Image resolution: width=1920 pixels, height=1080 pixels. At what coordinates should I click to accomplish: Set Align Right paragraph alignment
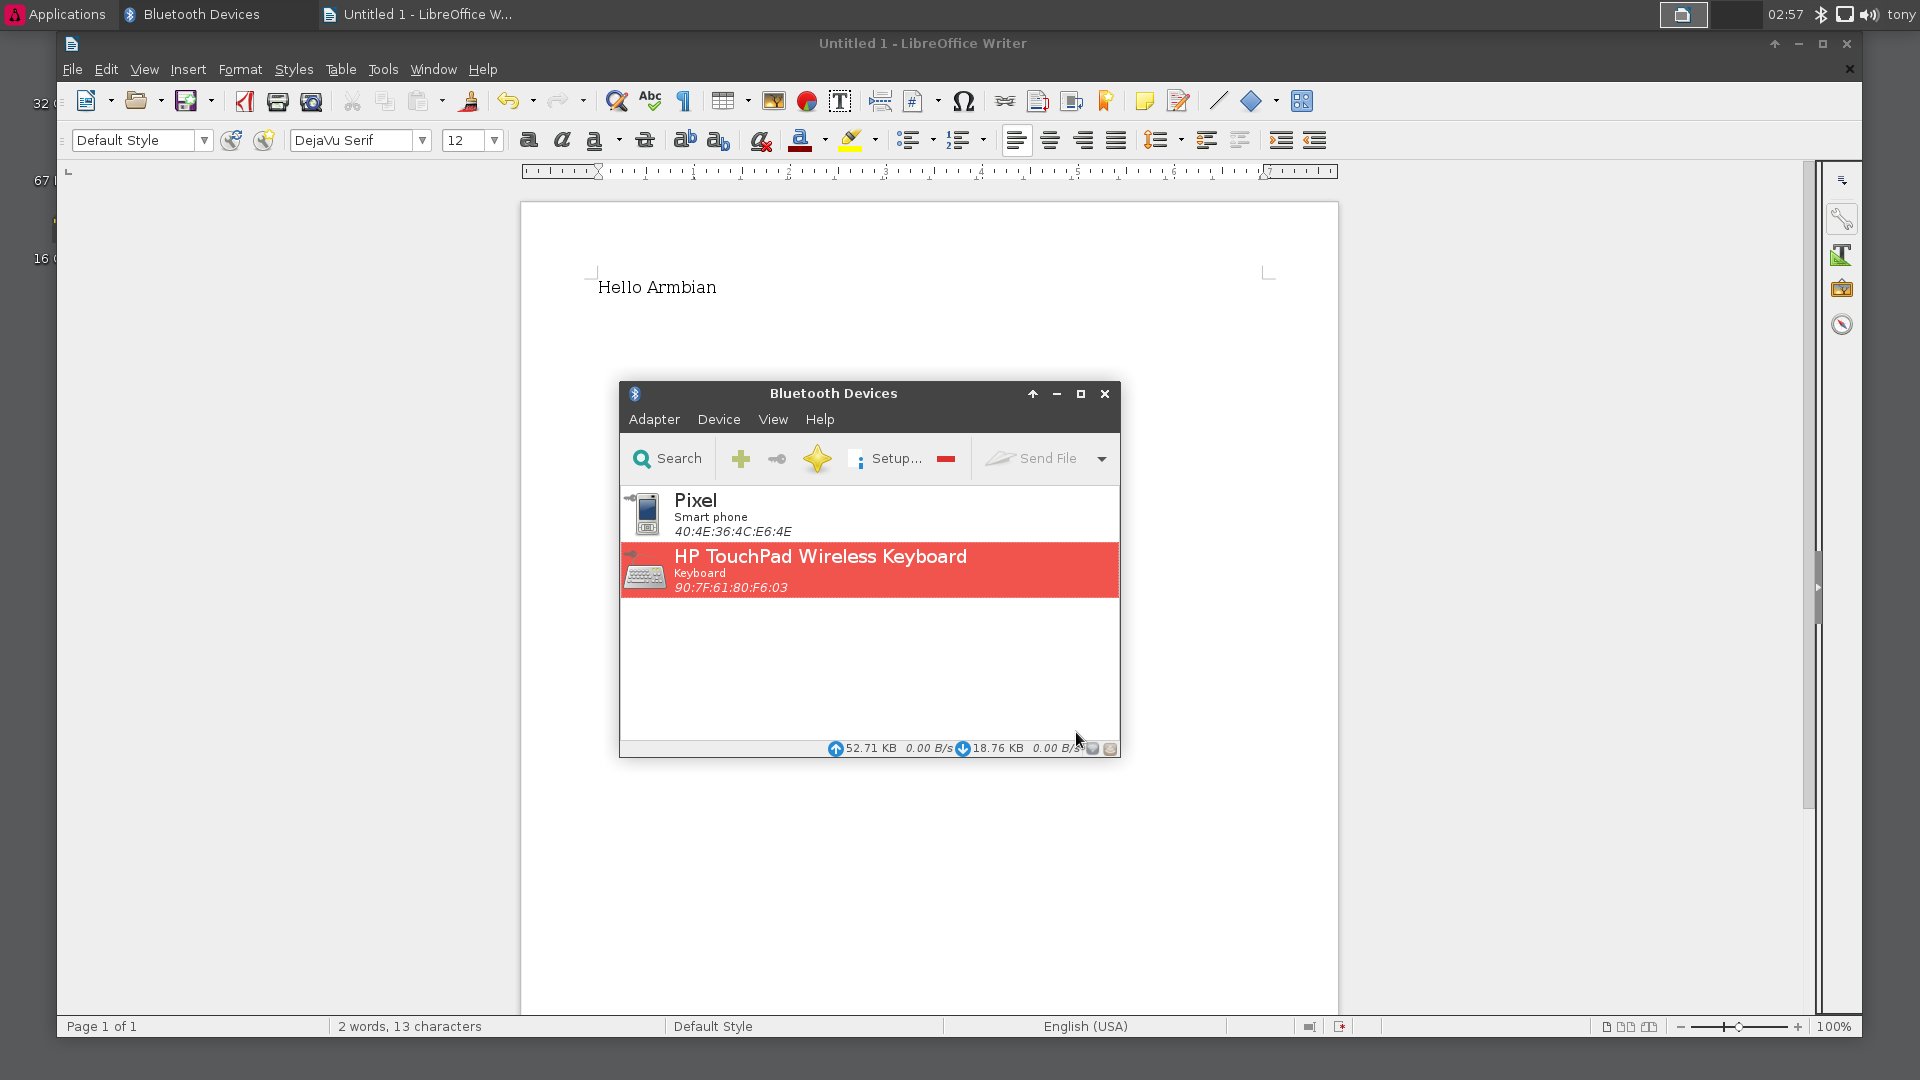click(x=1083, y=141)
